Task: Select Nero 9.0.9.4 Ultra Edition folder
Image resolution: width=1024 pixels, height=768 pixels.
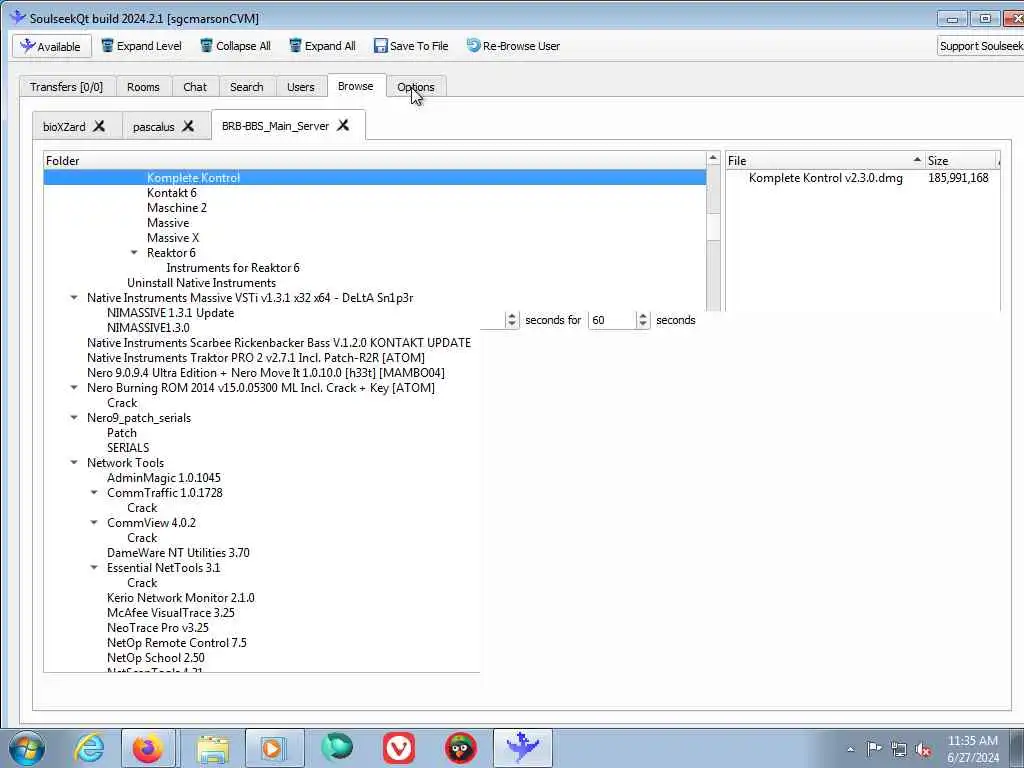Action: click(266, 373)
